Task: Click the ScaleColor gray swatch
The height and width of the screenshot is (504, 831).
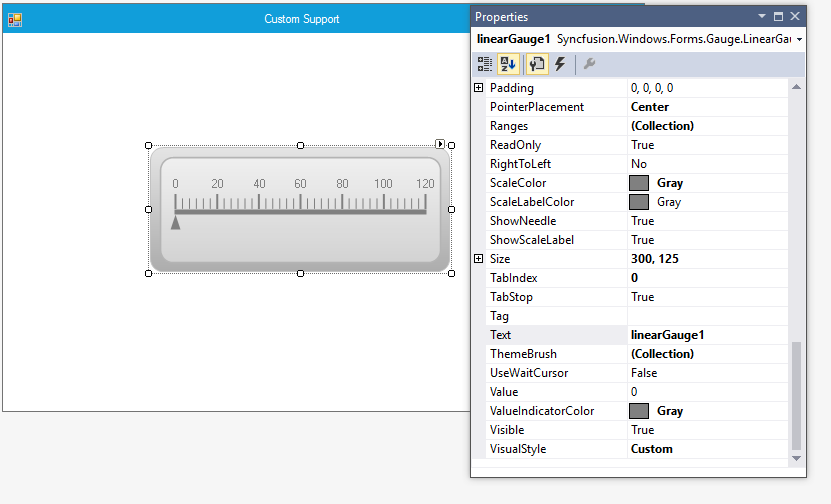Action: tap(639, 183)
